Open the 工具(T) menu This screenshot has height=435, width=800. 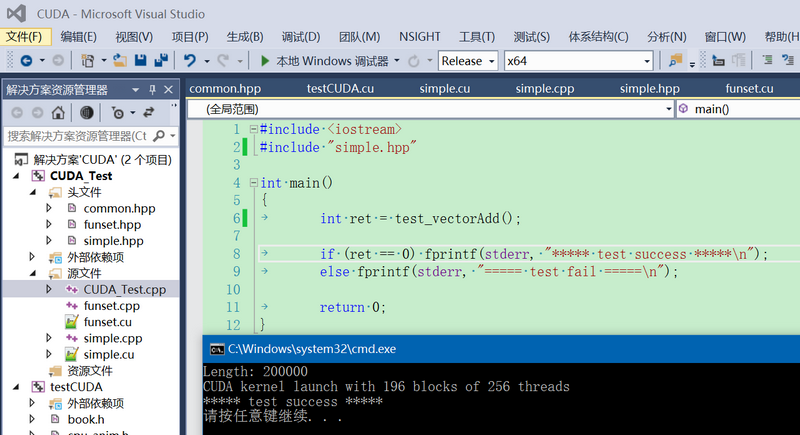477,37
